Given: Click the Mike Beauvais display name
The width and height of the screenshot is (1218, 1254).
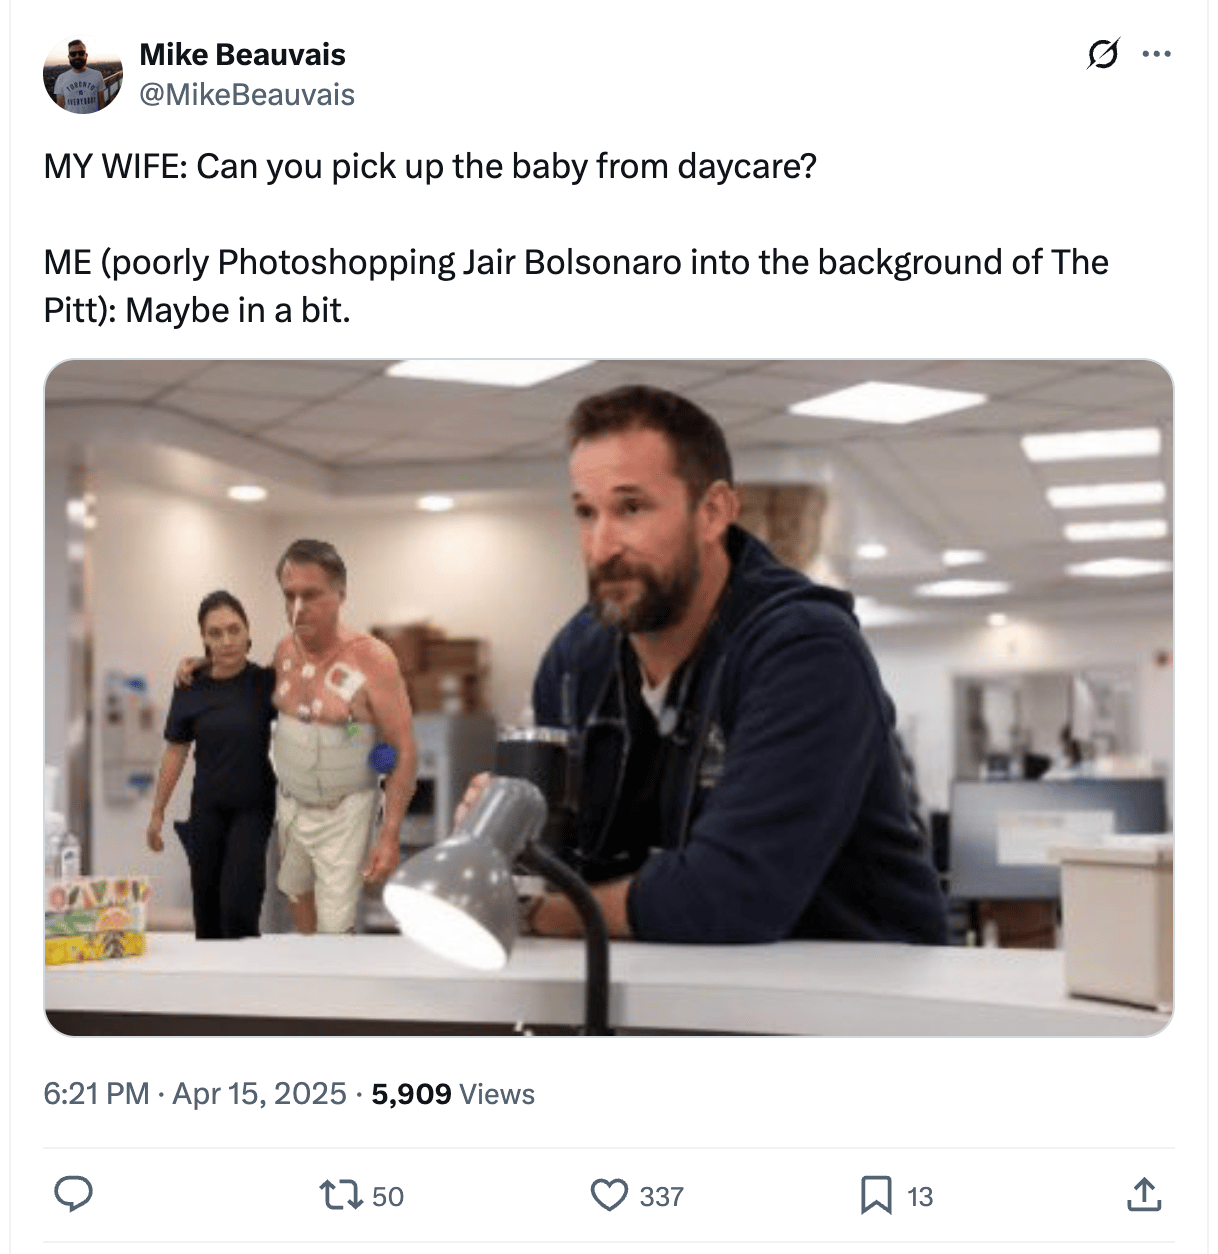Looking at the screenshot, I should point(242,54).
